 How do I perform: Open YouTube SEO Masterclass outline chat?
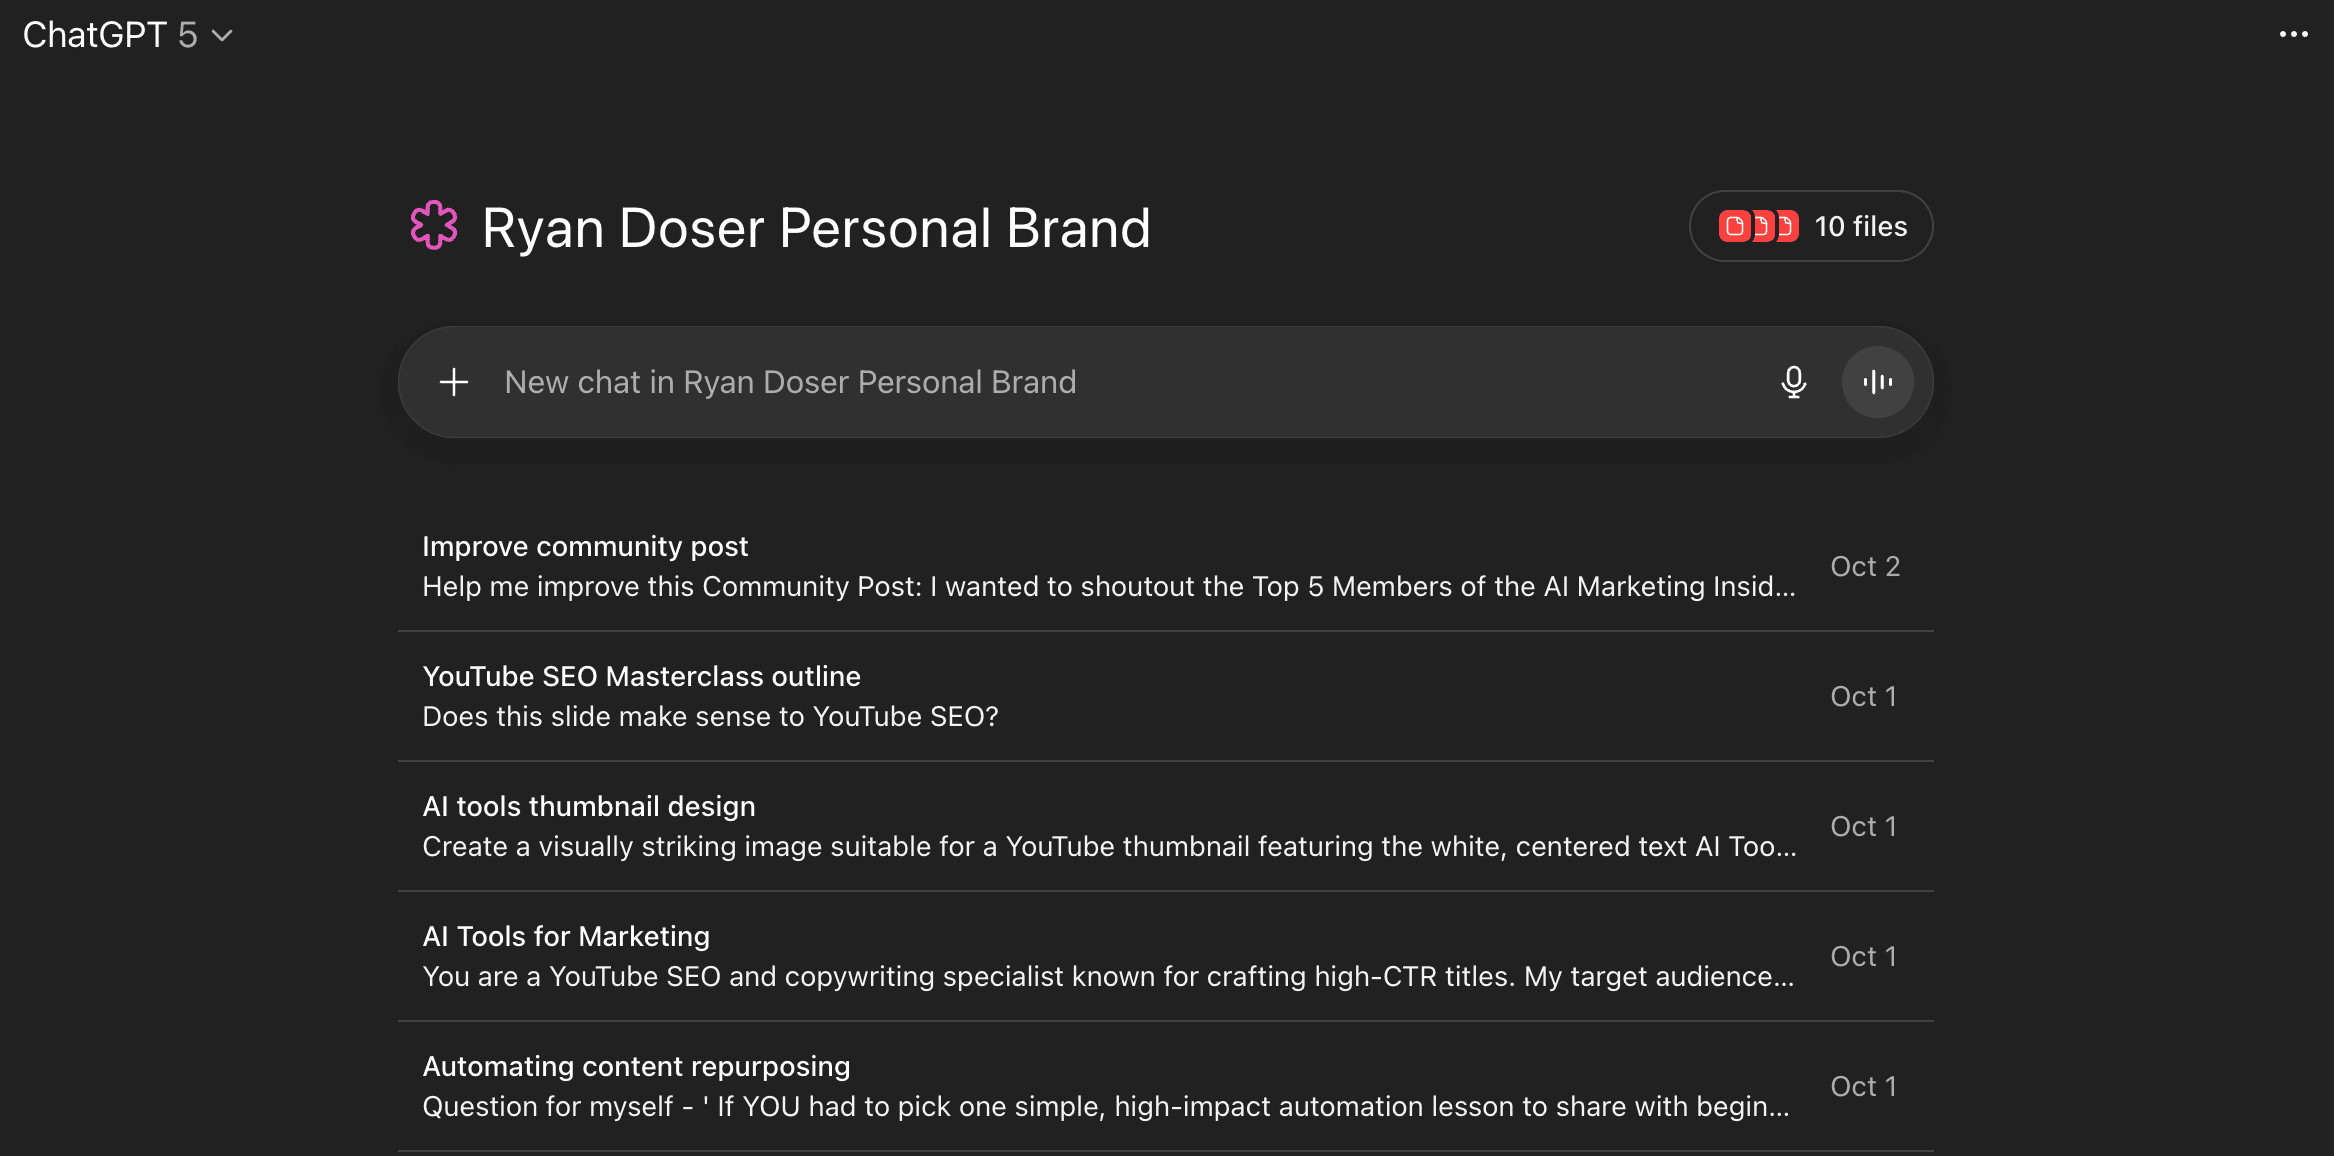tap(641, 676)
